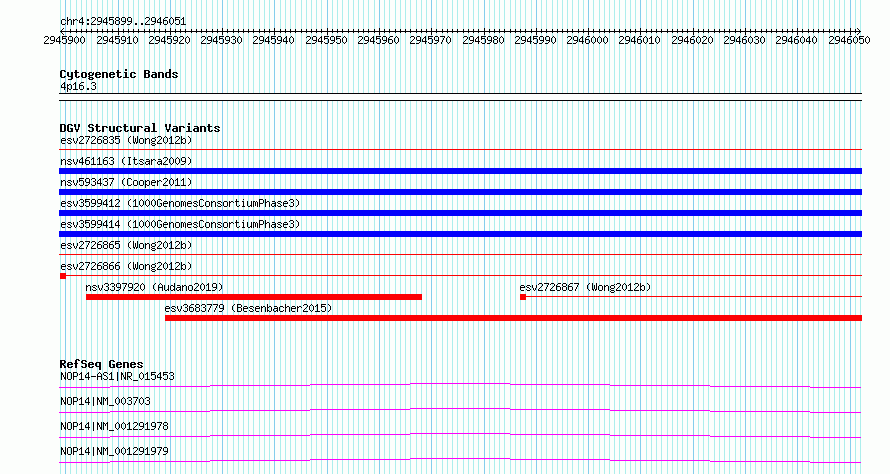
Task: Click the DGV Structural Variants track title
Action: pos(140,128)
